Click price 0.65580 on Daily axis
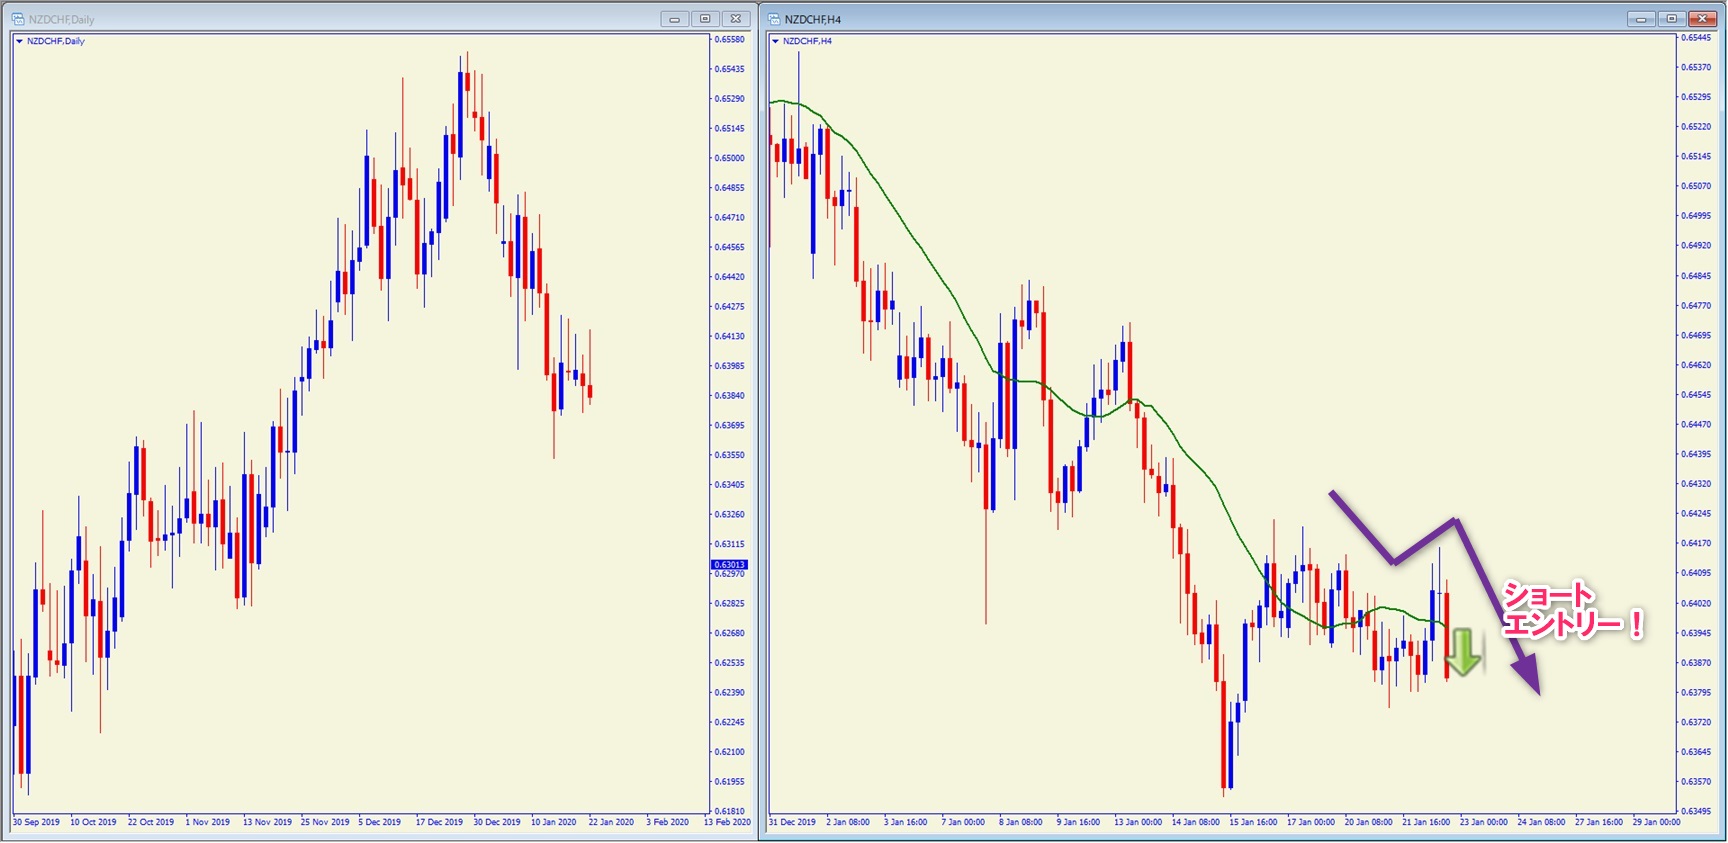This screenshot has height=843, width=1728. click(x=730, y=40)
